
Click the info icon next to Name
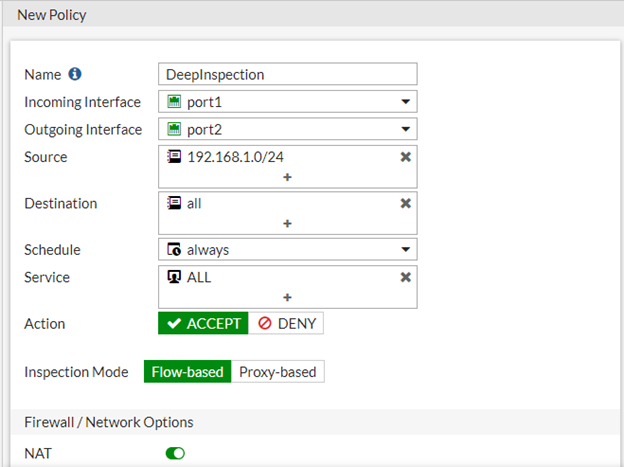coord(75,74)
